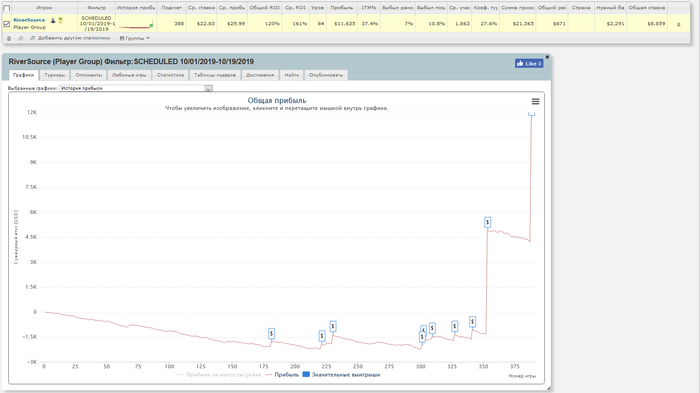Click Добавить другую статистику link
700x393 pixels.
[x=74, y=38]
